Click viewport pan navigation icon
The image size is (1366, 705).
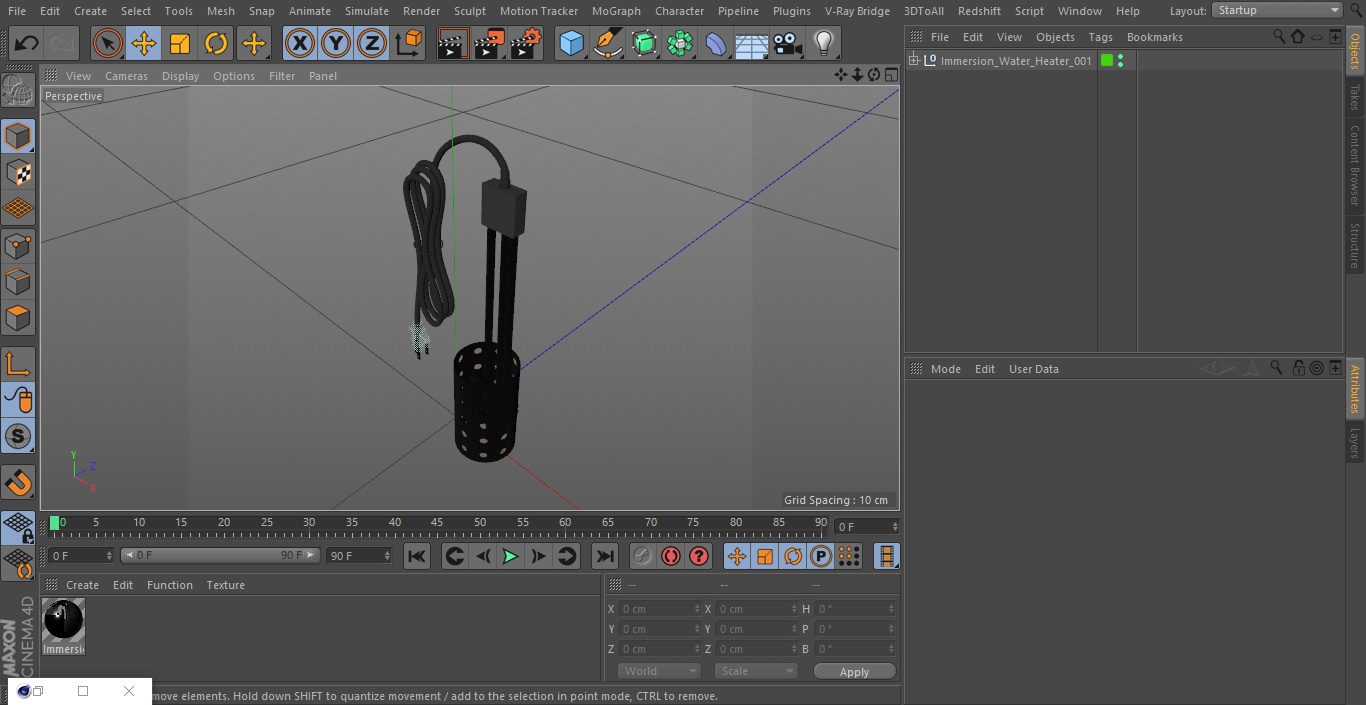coord(841,75)
